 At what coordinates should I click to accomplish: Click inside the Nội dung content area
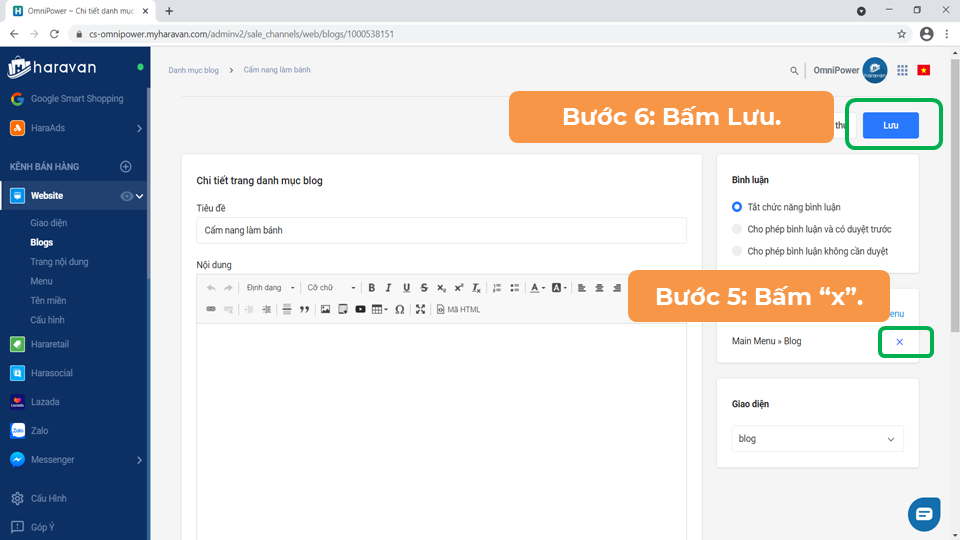tap(441, 432)
